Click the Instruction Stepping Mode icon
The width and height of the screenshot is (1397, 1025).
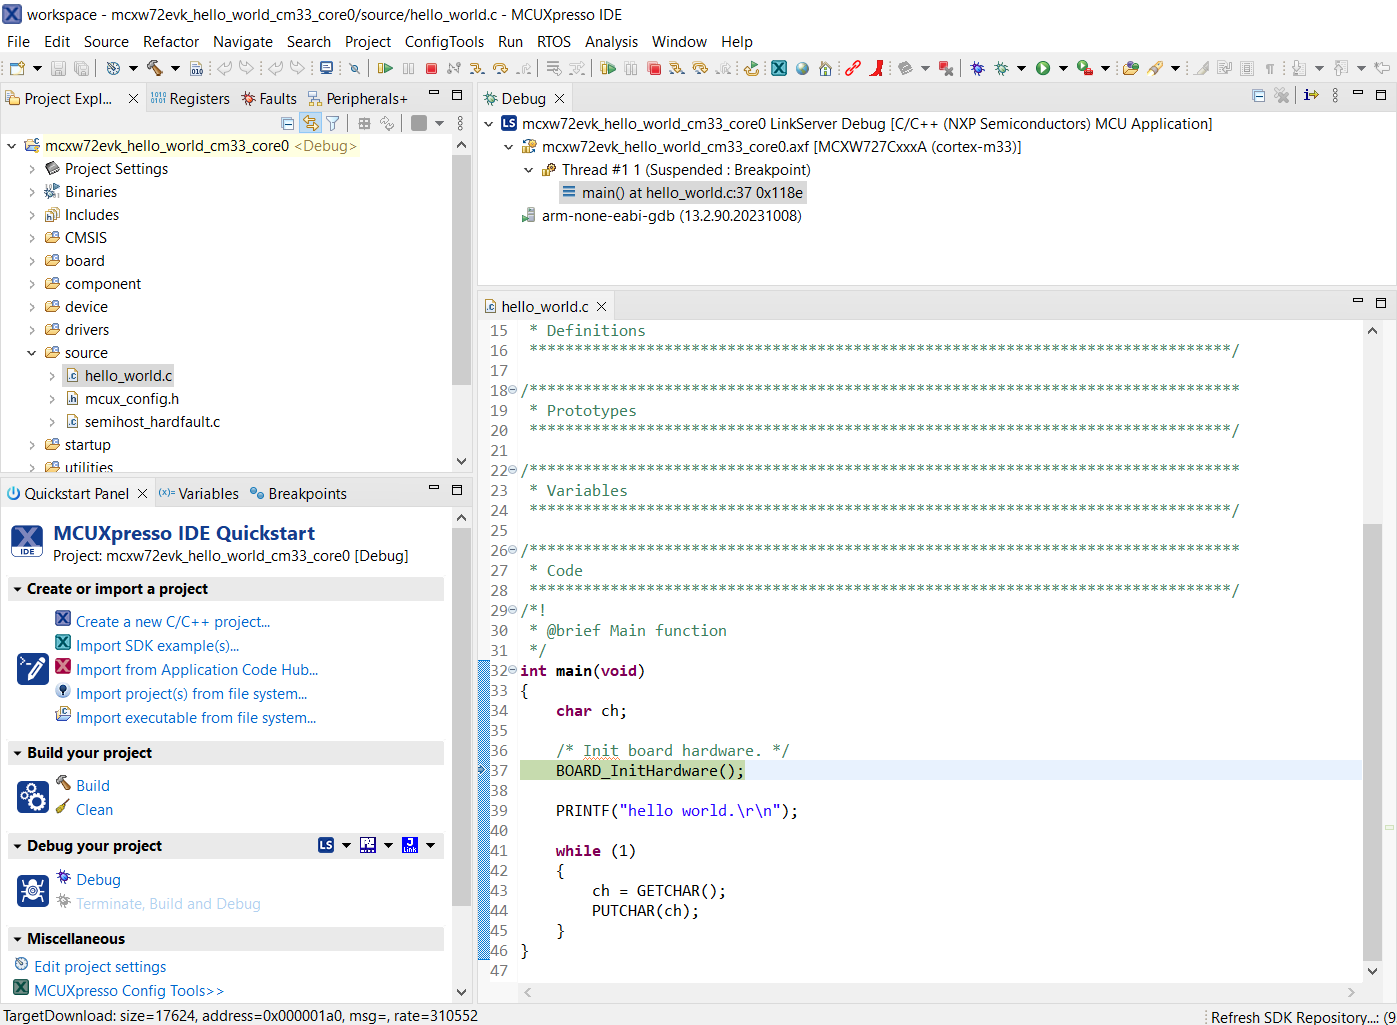click(x=1311, y=95)
